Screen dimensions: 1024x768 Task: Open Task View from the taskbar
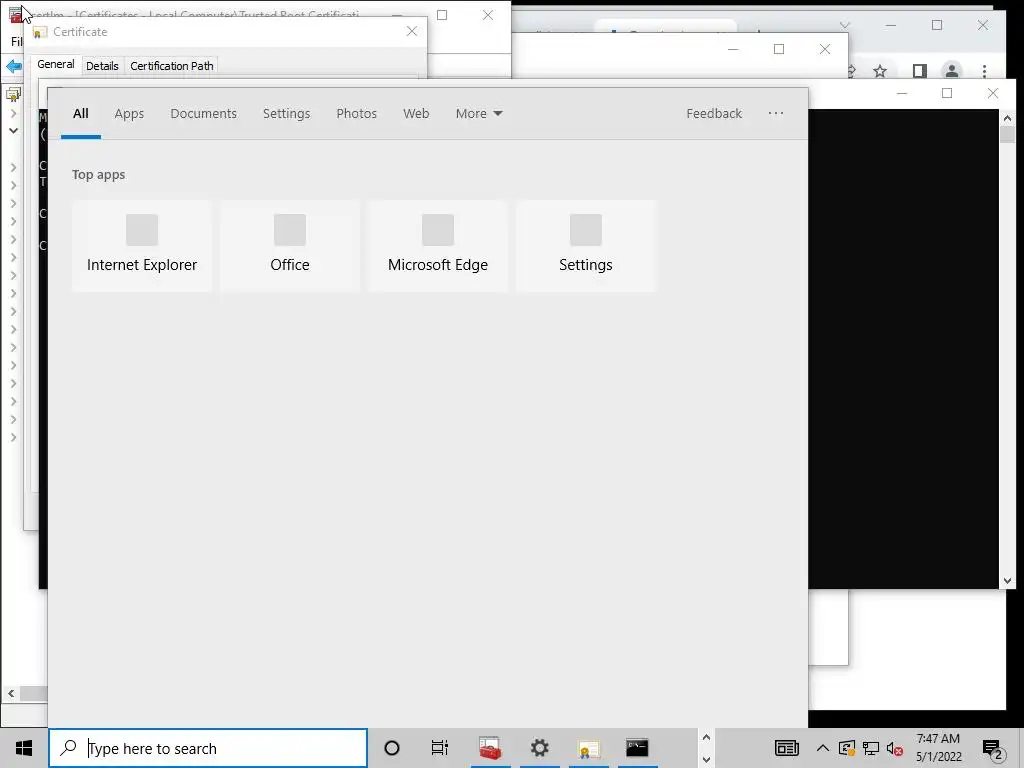coord(440,748)
